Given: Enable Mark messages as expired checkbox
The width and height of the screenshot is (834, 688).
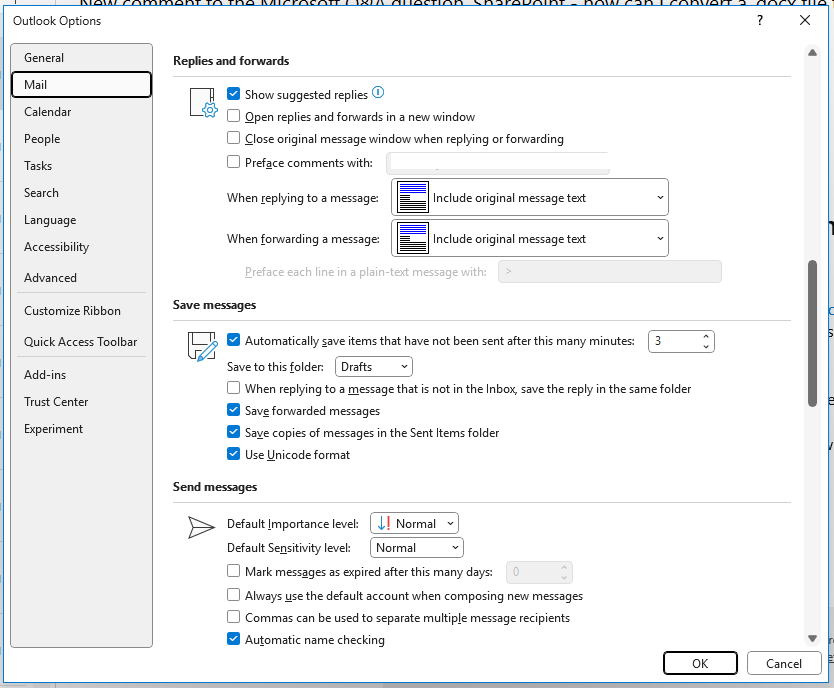Looking at the screenshot, I should point(233,571).
